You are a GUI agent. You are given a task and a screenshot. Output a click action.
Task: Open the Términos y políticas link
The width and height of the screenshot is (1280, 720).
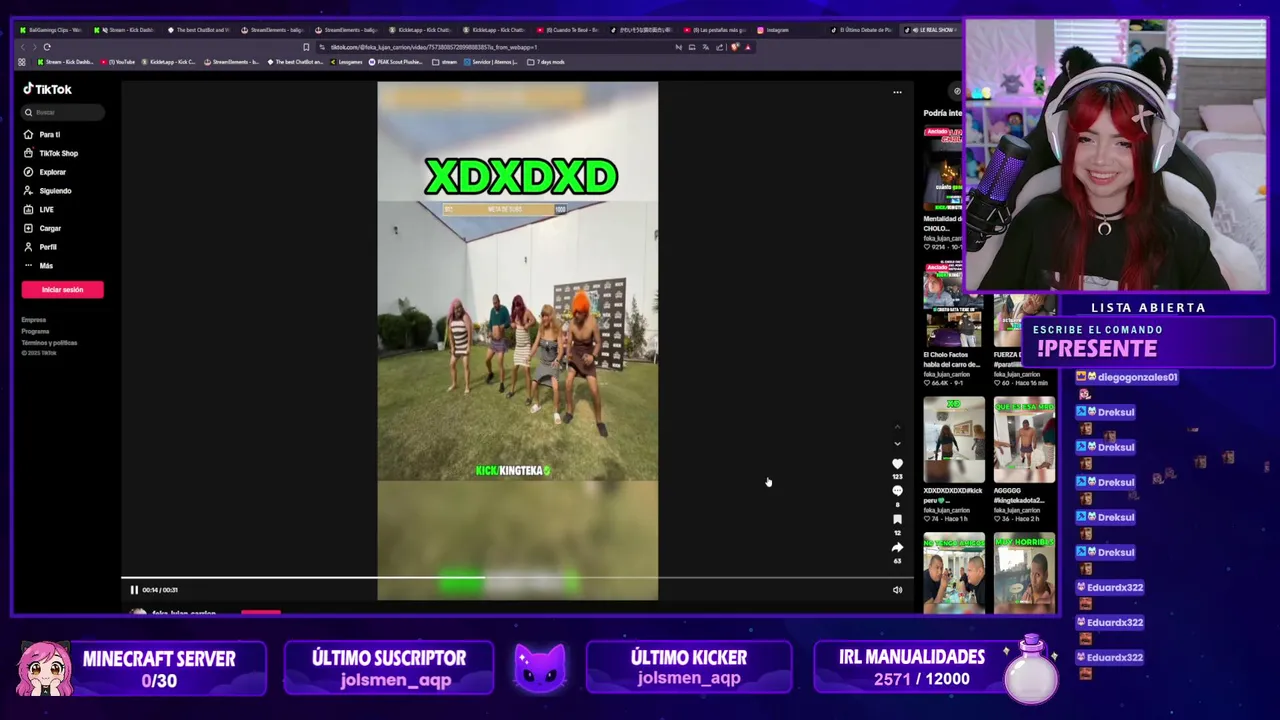pyautogui.click(x=49, y=342)
